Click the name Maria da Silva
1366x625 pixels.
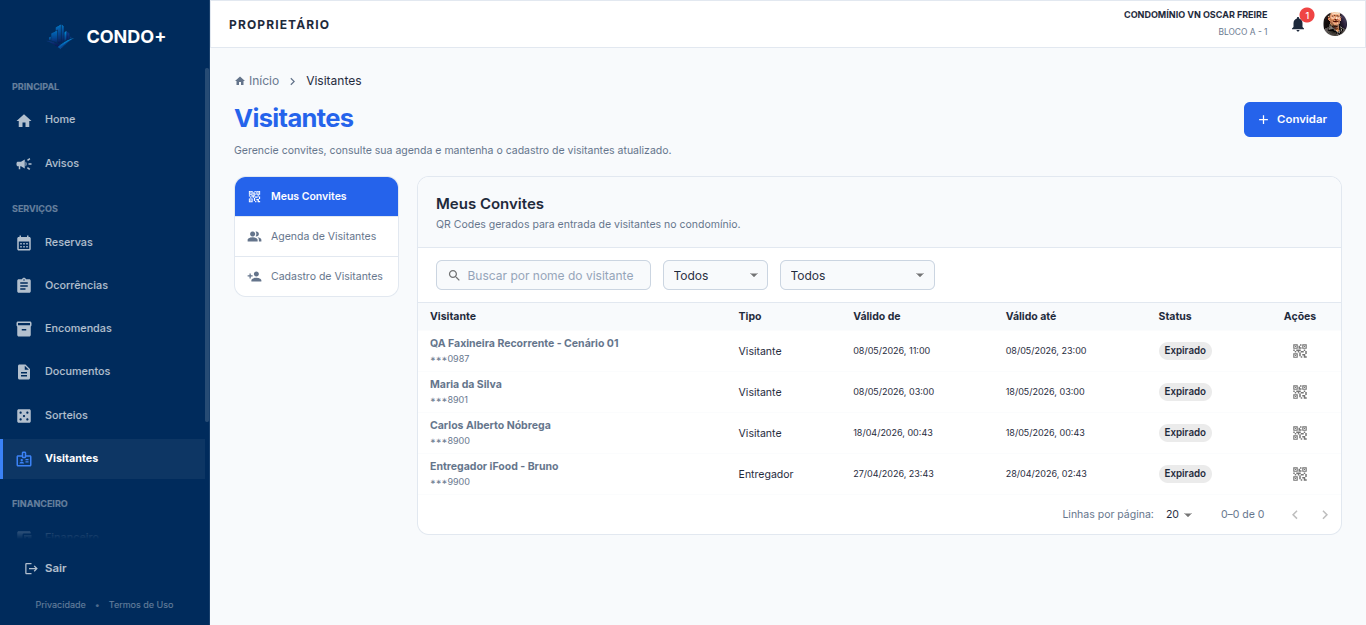466,385
